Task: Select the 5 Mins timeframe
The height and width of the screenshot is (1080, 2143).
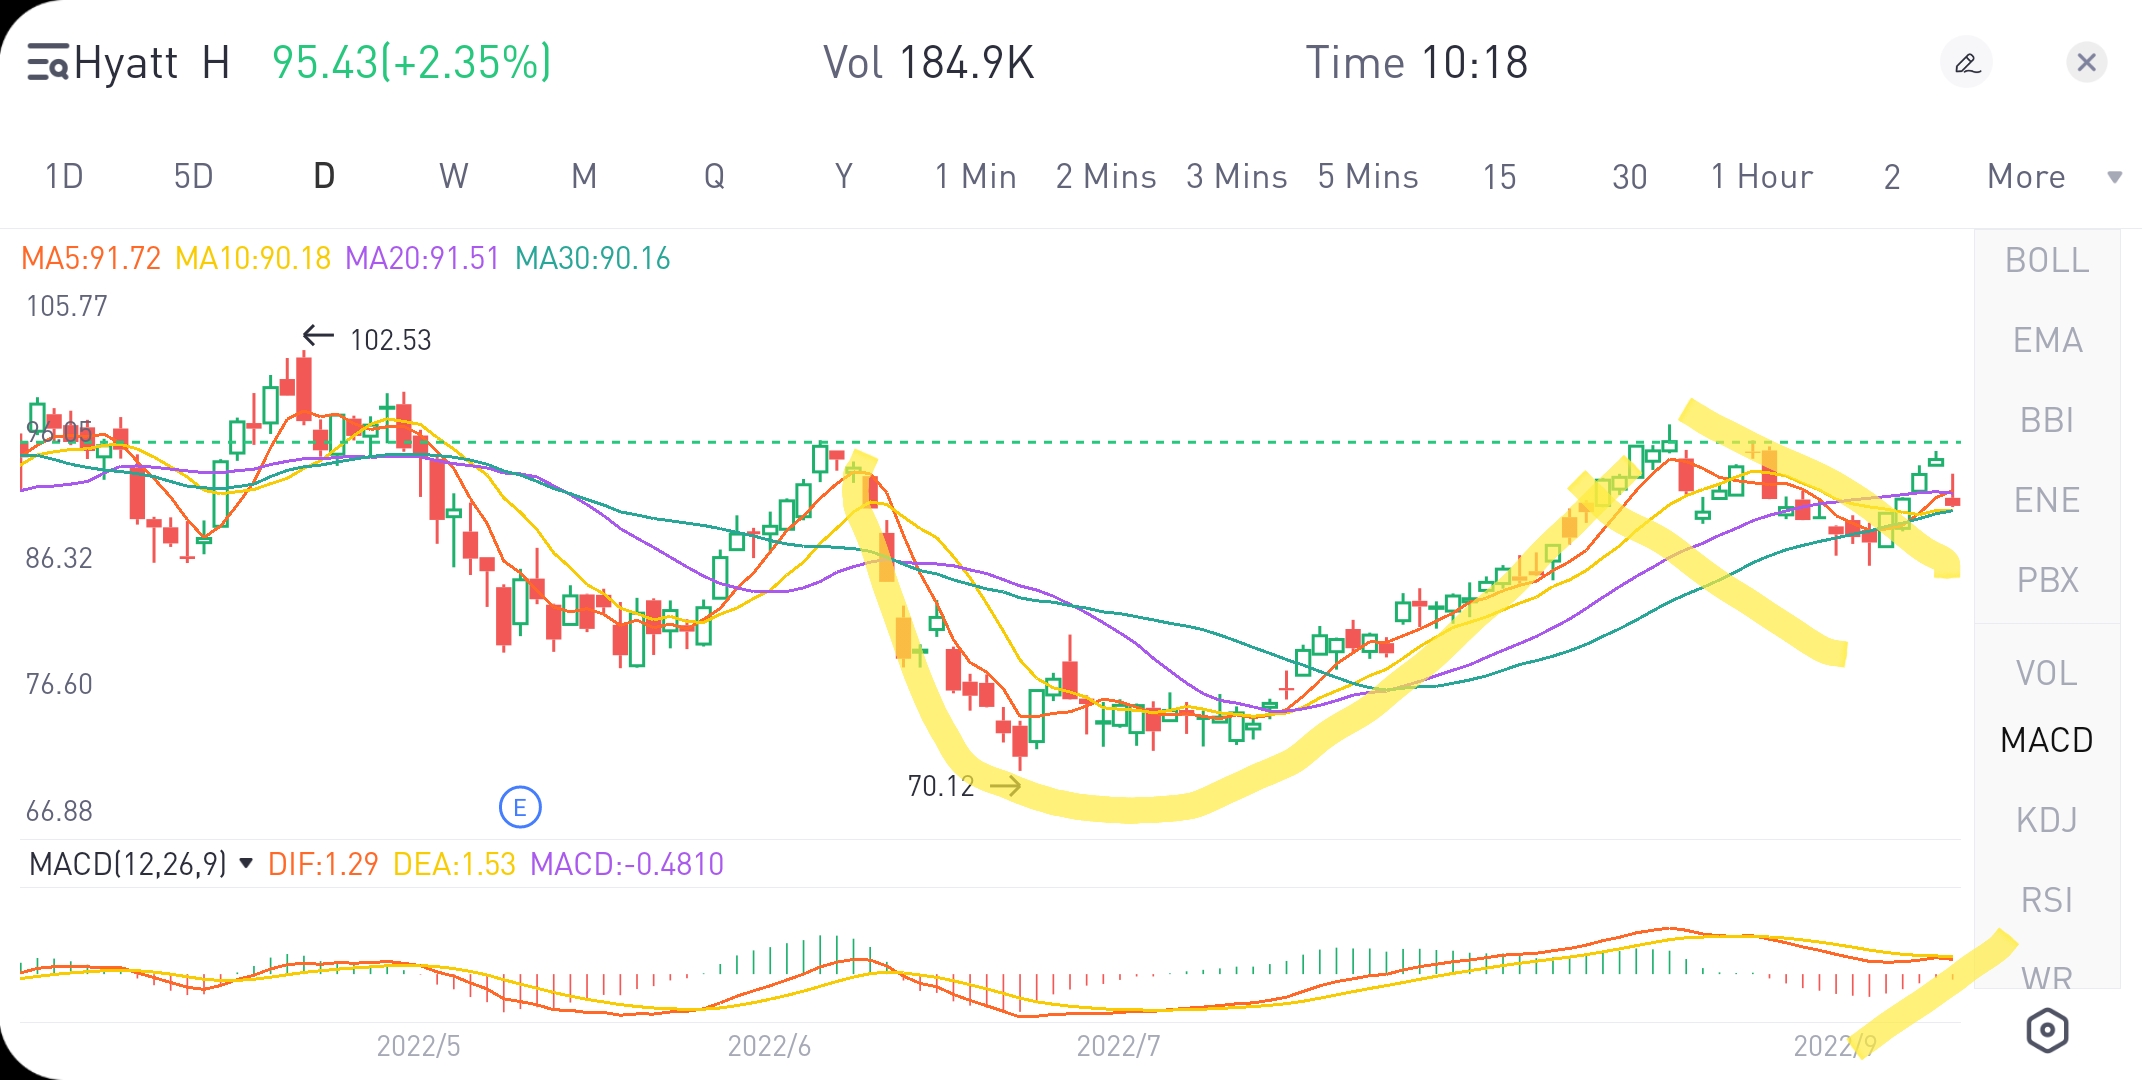Action: coord(1367,177)
